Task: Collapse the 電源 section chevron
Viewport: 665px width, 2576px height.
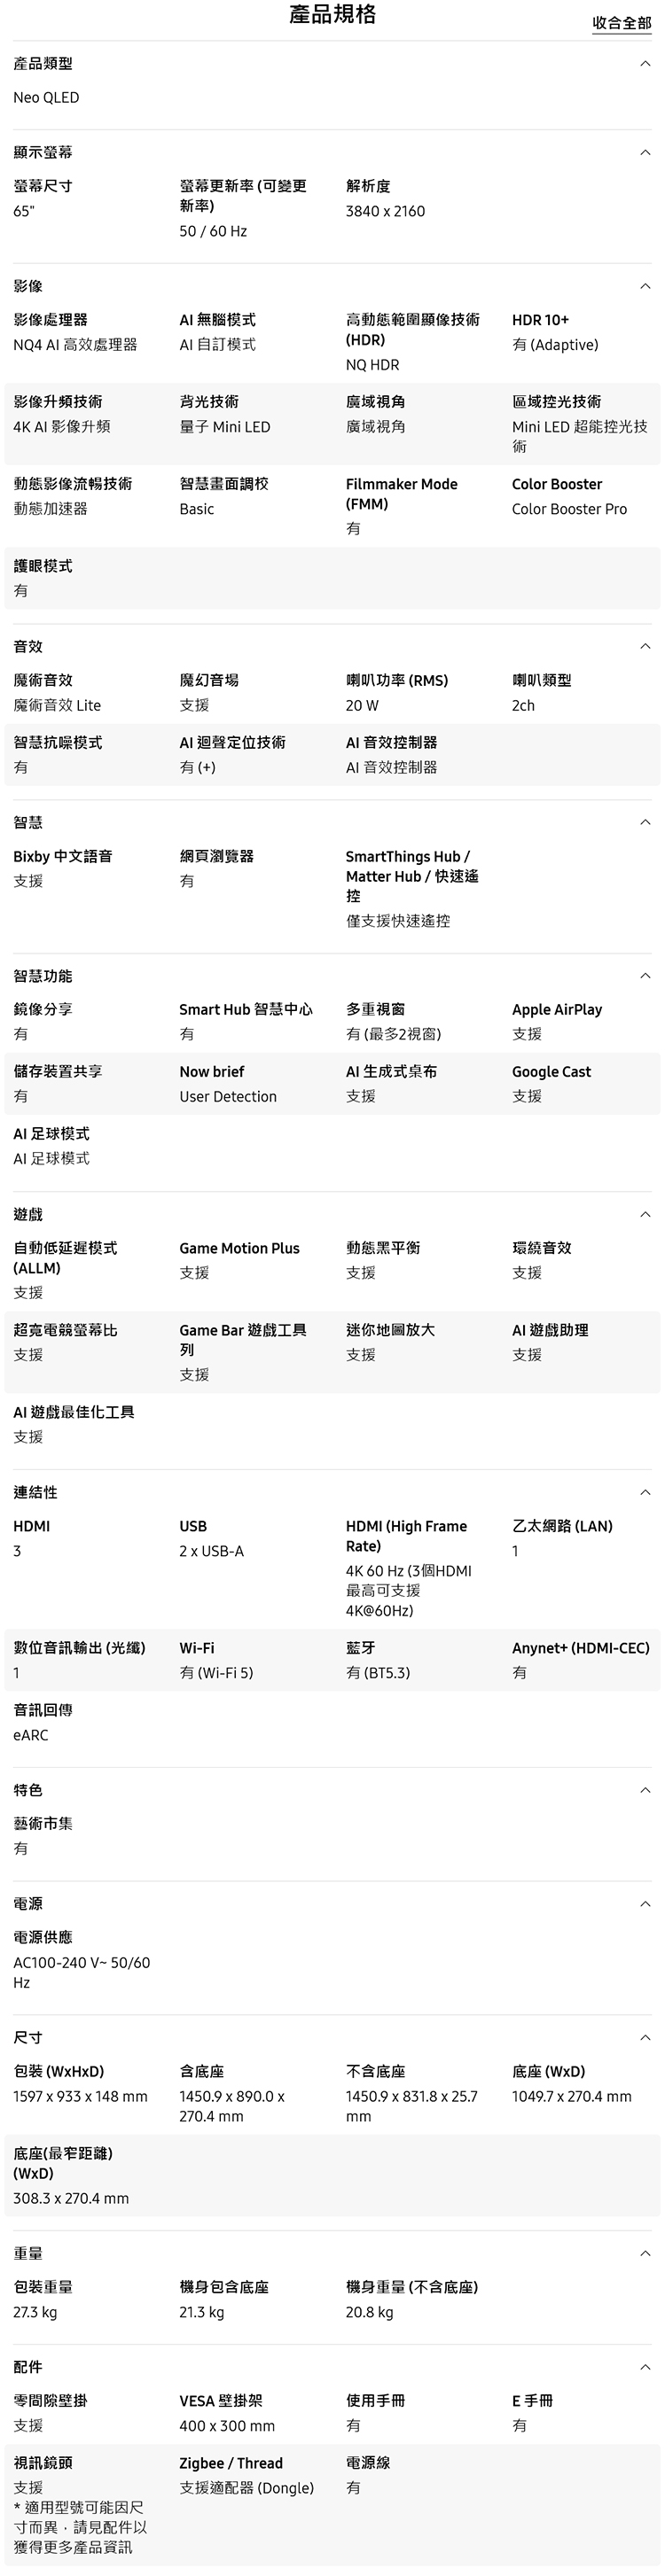Action: pyautogui.click(x=644, y=1905)
